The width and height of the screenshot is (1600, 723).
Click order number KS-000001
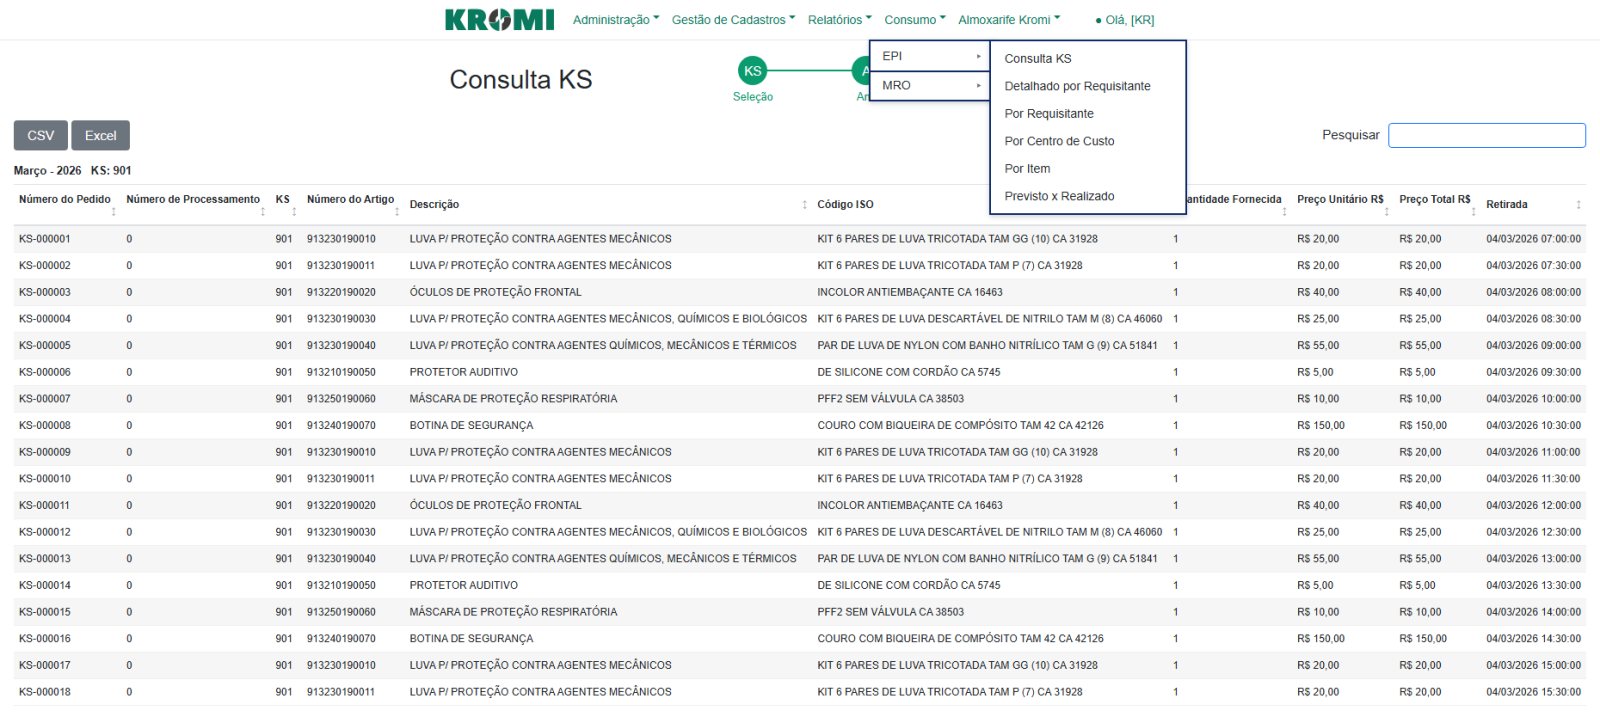point(45,239)
